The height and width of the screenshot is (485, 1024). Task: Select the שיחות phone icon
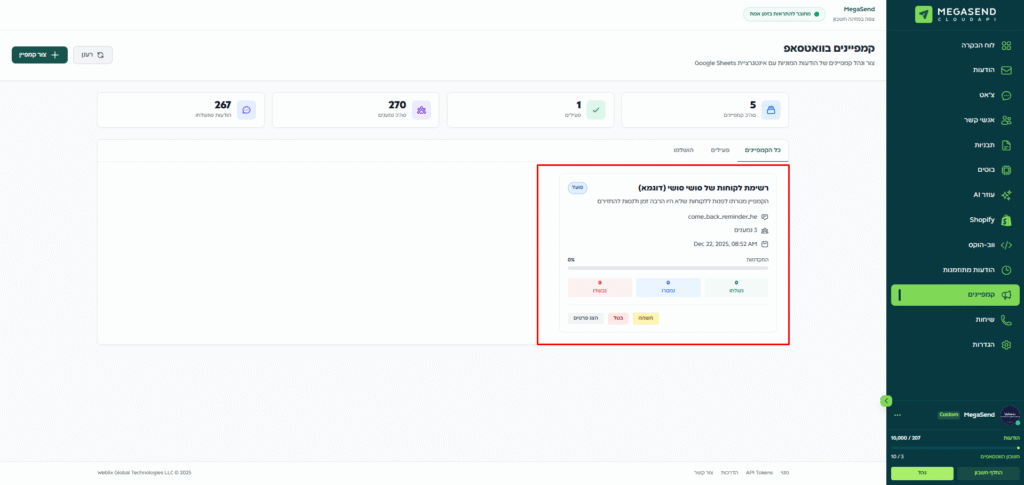click(x=1007, y=319)
